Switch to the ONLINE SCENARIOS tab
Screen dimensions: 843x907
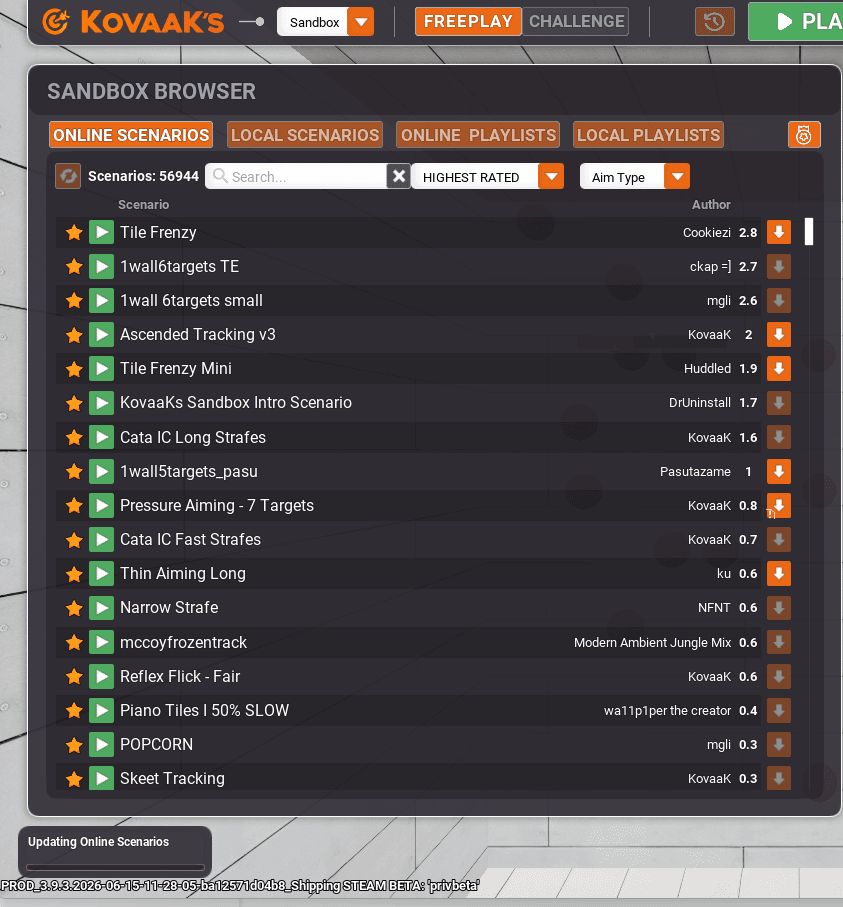pyautogui.click(x=131, y=135)
